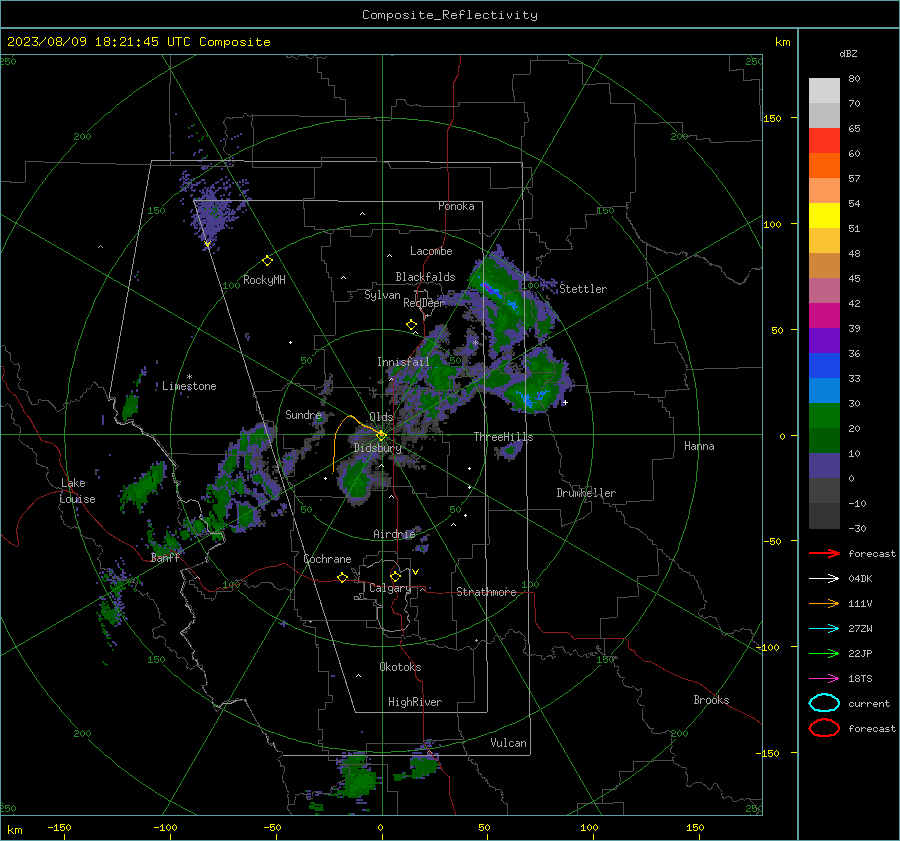Click the 65 dBZ red color swatch
The height and width of the screenshot is (841, 900).
[824, 141]
